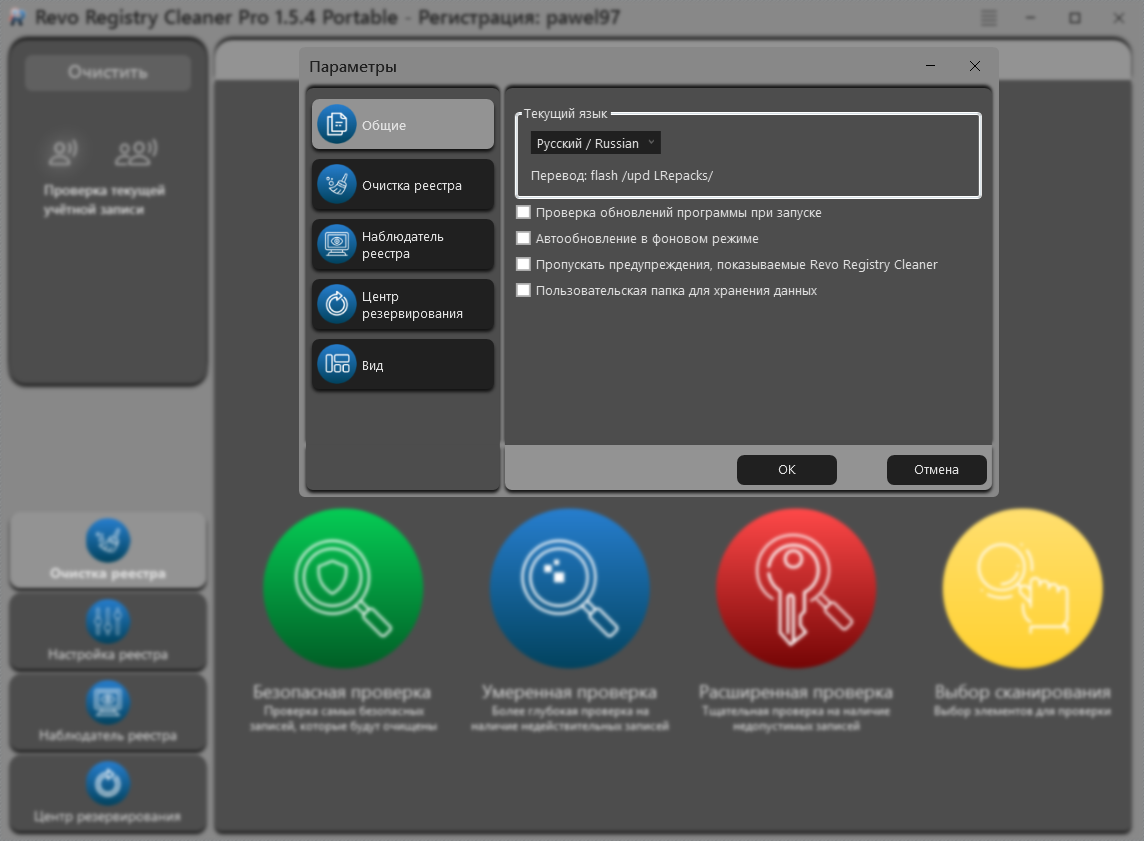Image resolution: width=1144 pixels, height=841 pixels.
Task: Confirm settings with the OK button
Action: pyautogui.click(x=786, y=470)
